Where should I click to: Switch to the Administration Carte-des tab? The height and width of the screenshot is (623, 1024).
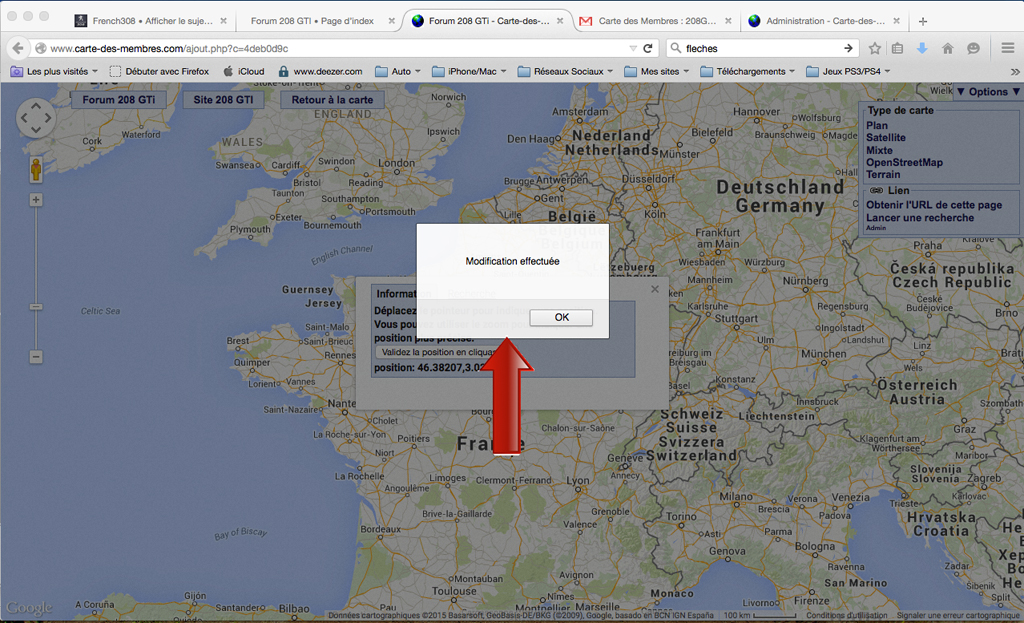tap(825, 21)
